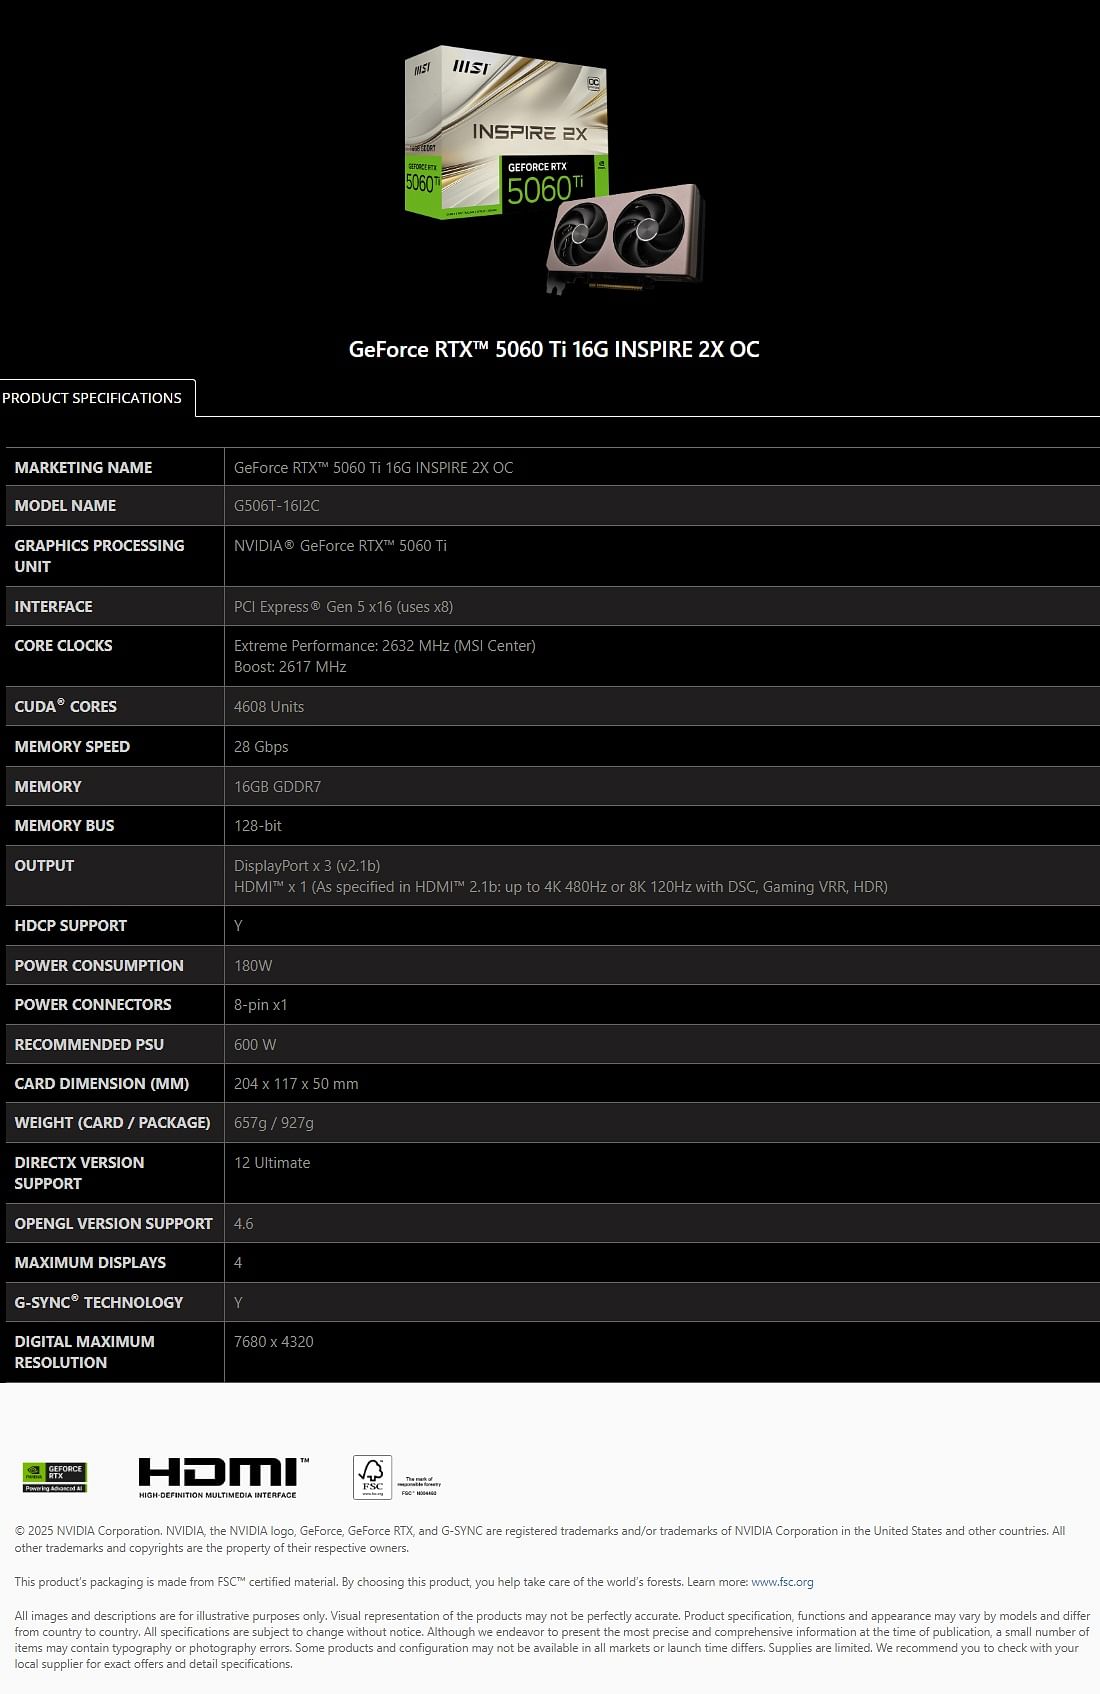The image size is (1100, 1694).
Task: Select the '657g / 927g' value
Action: [274, 1123]
